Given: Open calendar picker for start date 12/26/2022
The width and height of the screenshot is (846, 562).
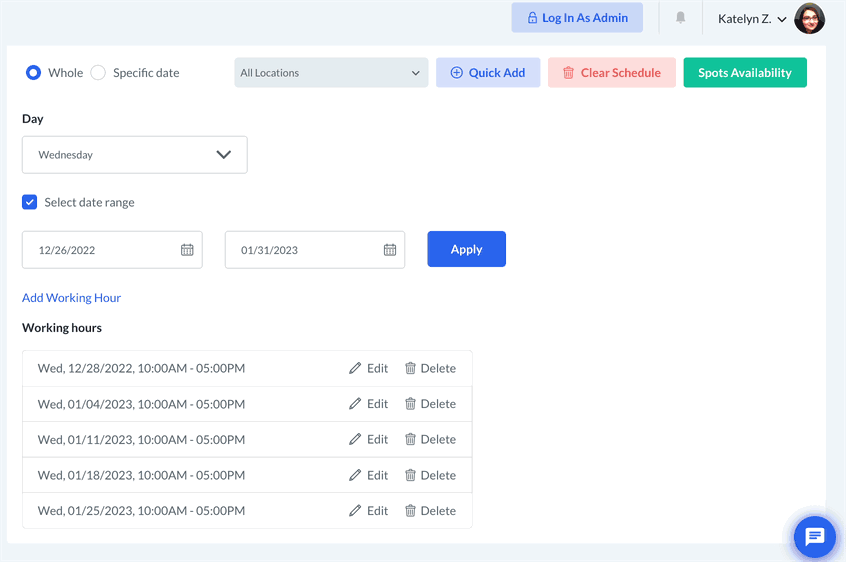Looking at the screenshot, I should point(187,250).
